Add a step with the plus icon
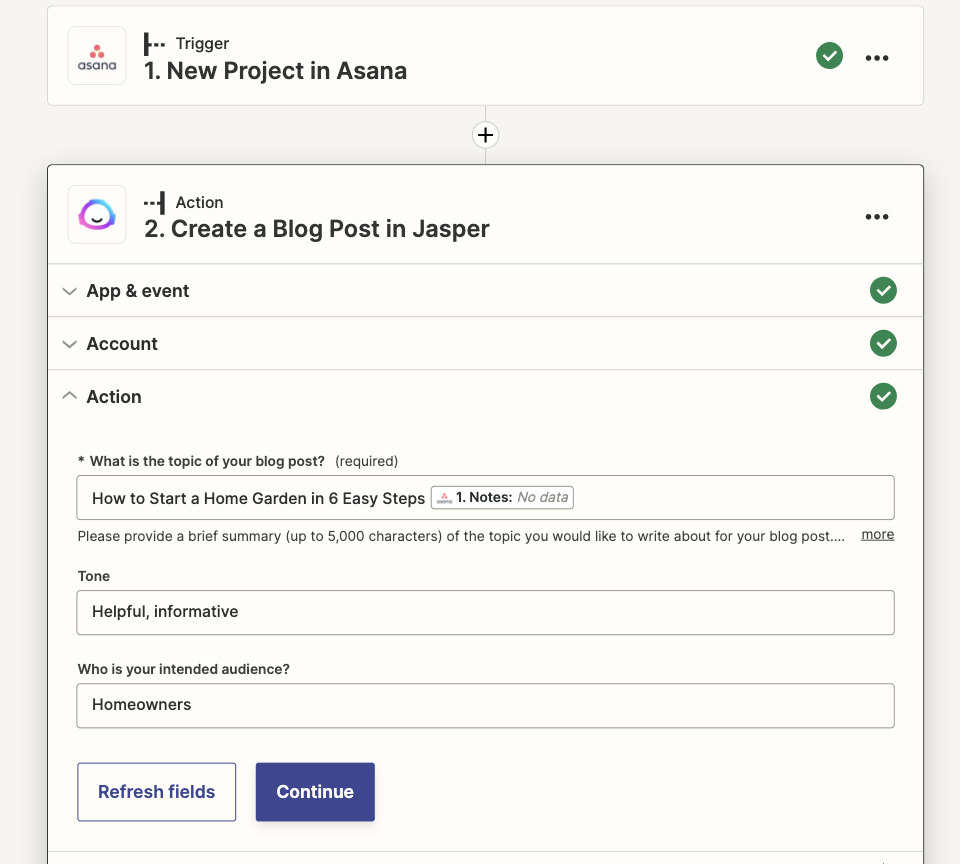 [485, 135]
